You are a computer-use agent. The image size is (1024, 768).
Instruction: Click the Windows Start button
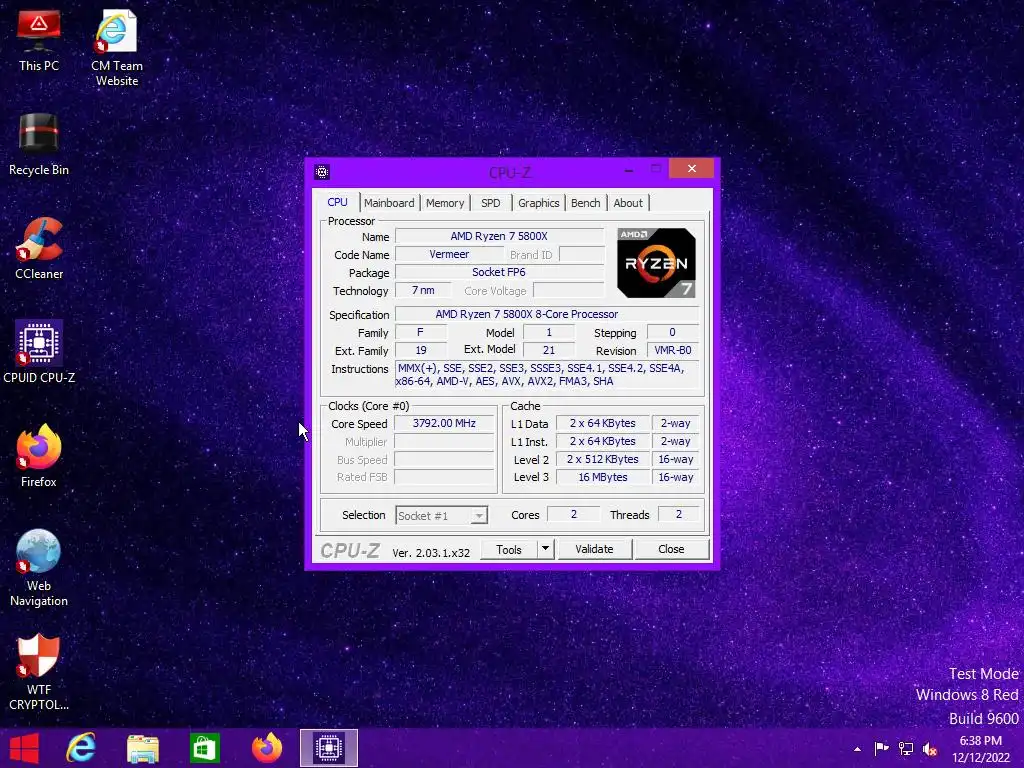24,748
